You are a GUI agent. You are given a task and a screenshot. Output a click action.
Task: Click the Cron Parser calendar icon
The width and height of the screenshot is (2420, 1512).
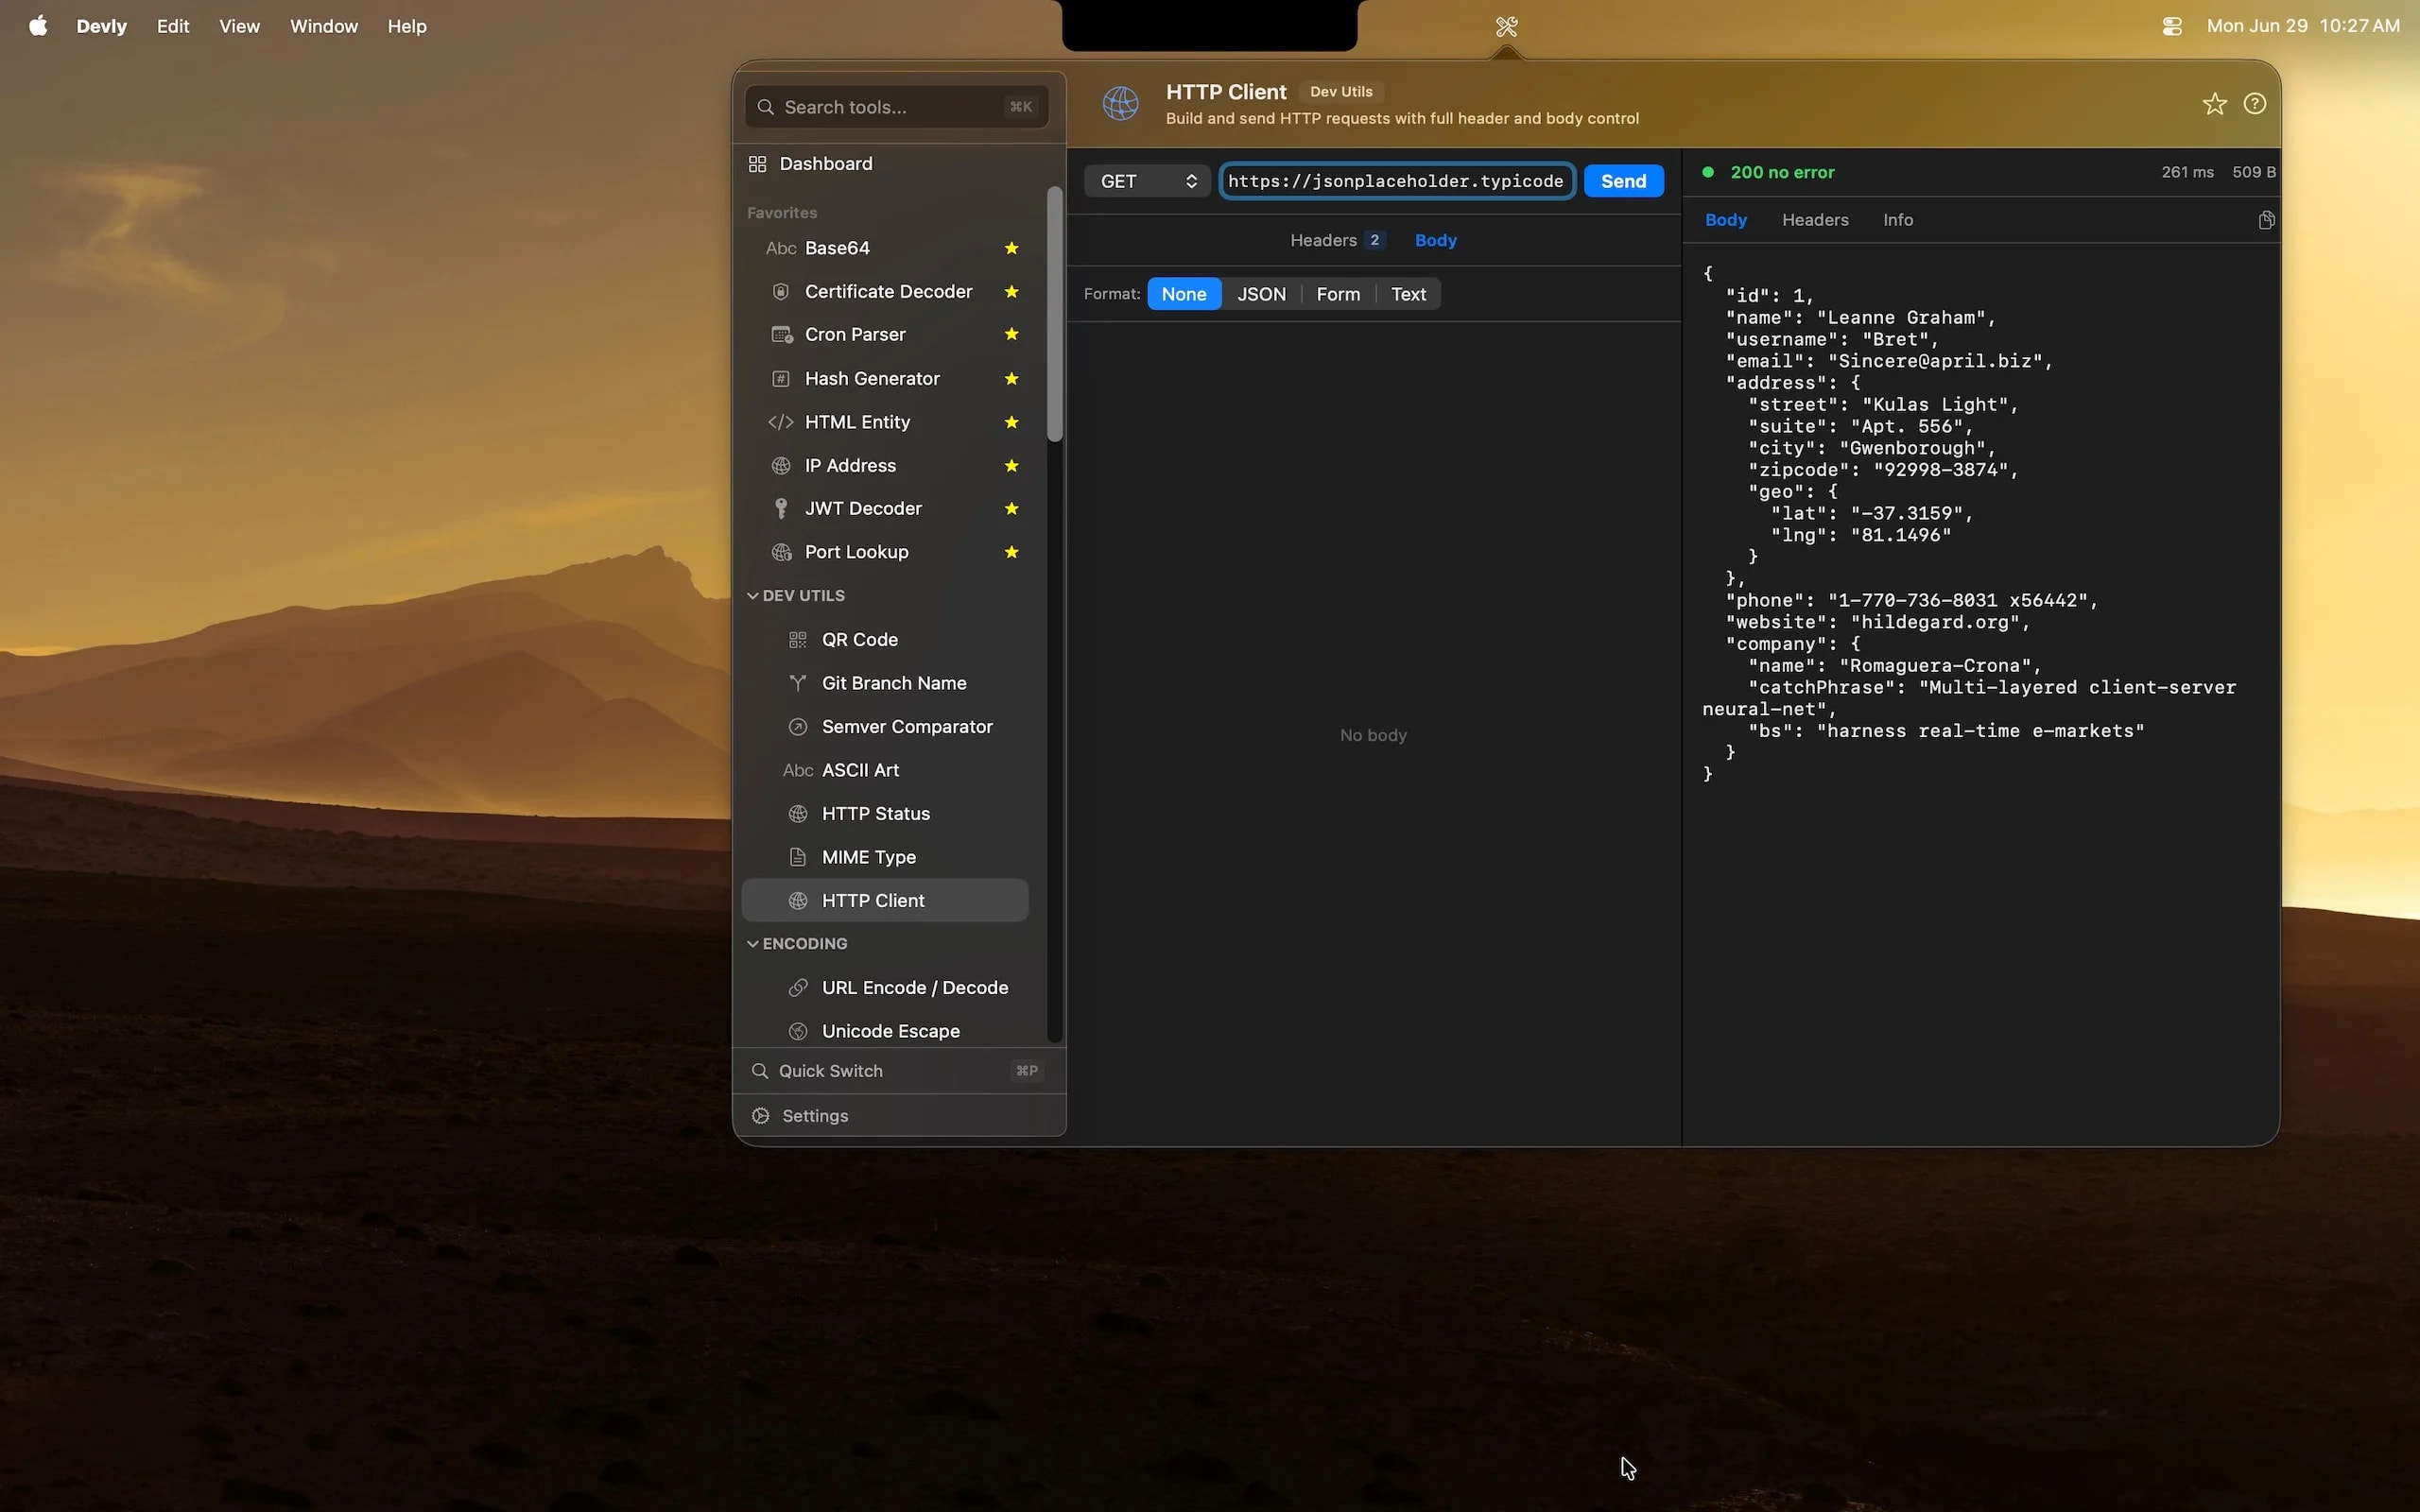(781, 335)
